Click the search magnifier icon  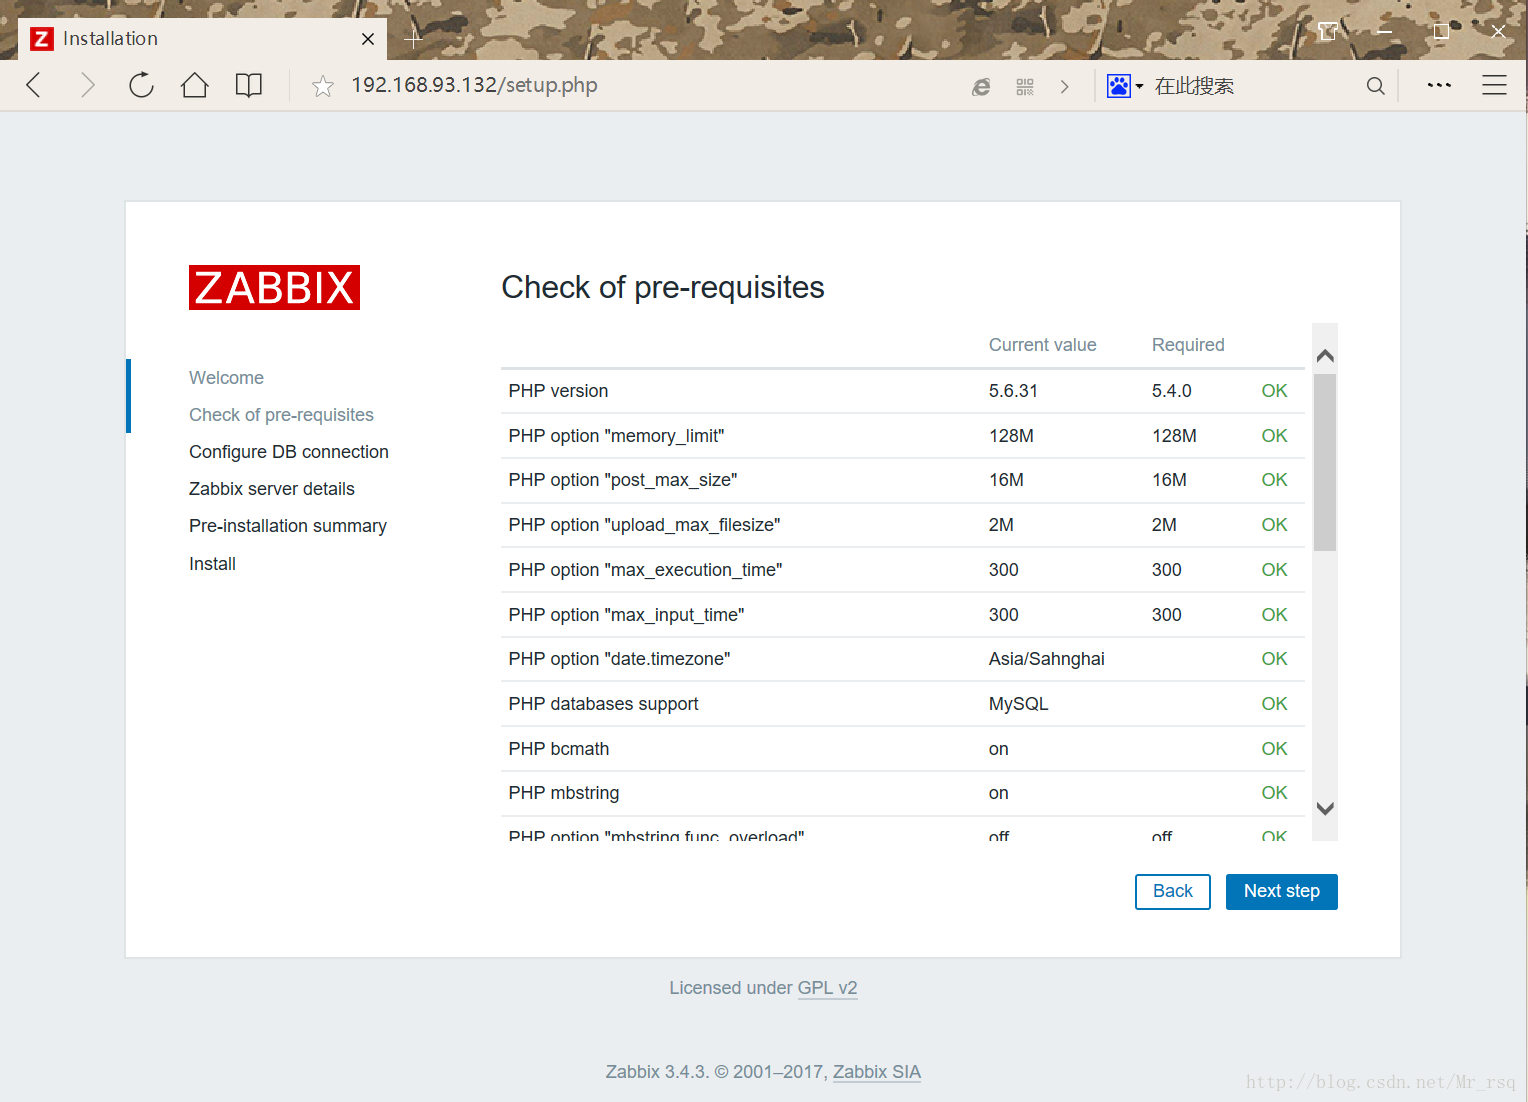[x=1376, y=87]
